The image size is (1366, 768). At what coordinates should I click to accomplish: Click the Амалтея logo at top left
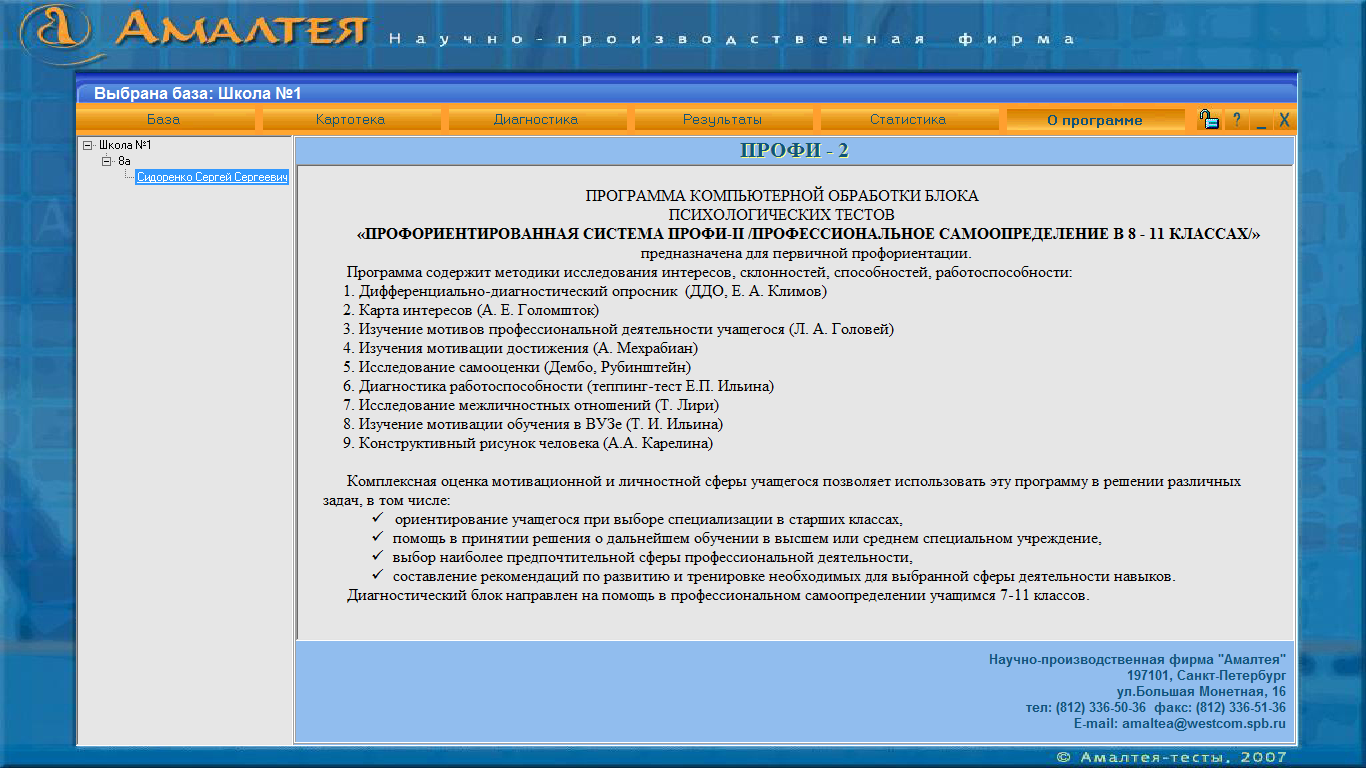pos(195,33)
